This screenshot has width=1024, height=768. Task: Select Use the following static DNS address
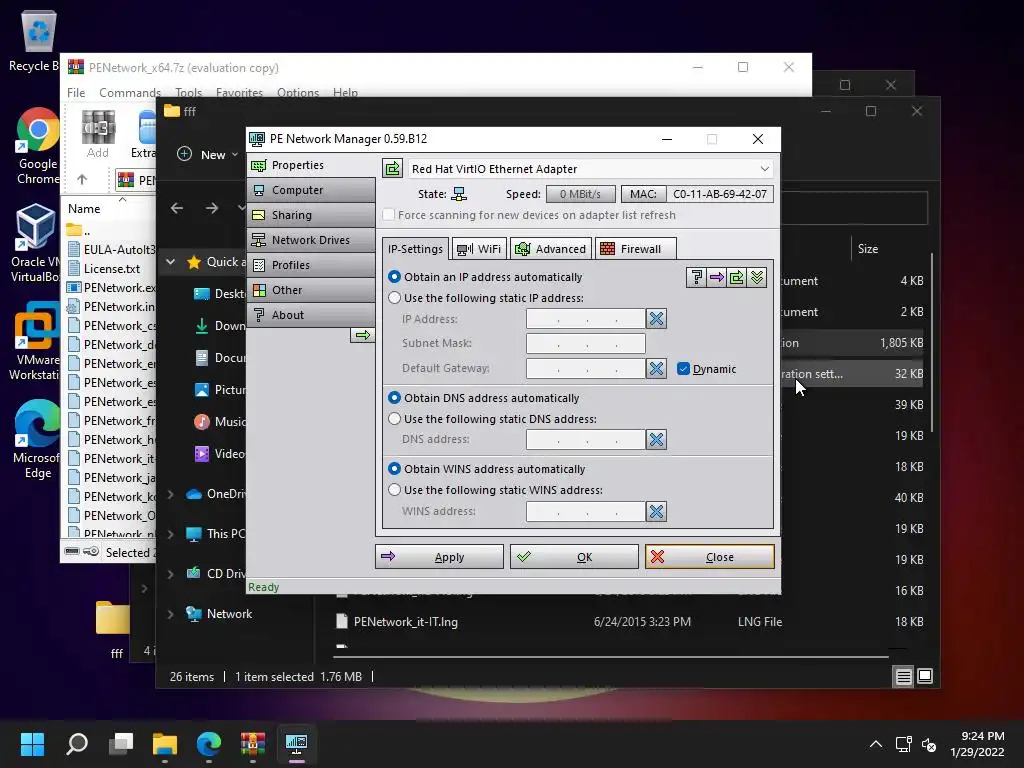click(x=394, y=419)
